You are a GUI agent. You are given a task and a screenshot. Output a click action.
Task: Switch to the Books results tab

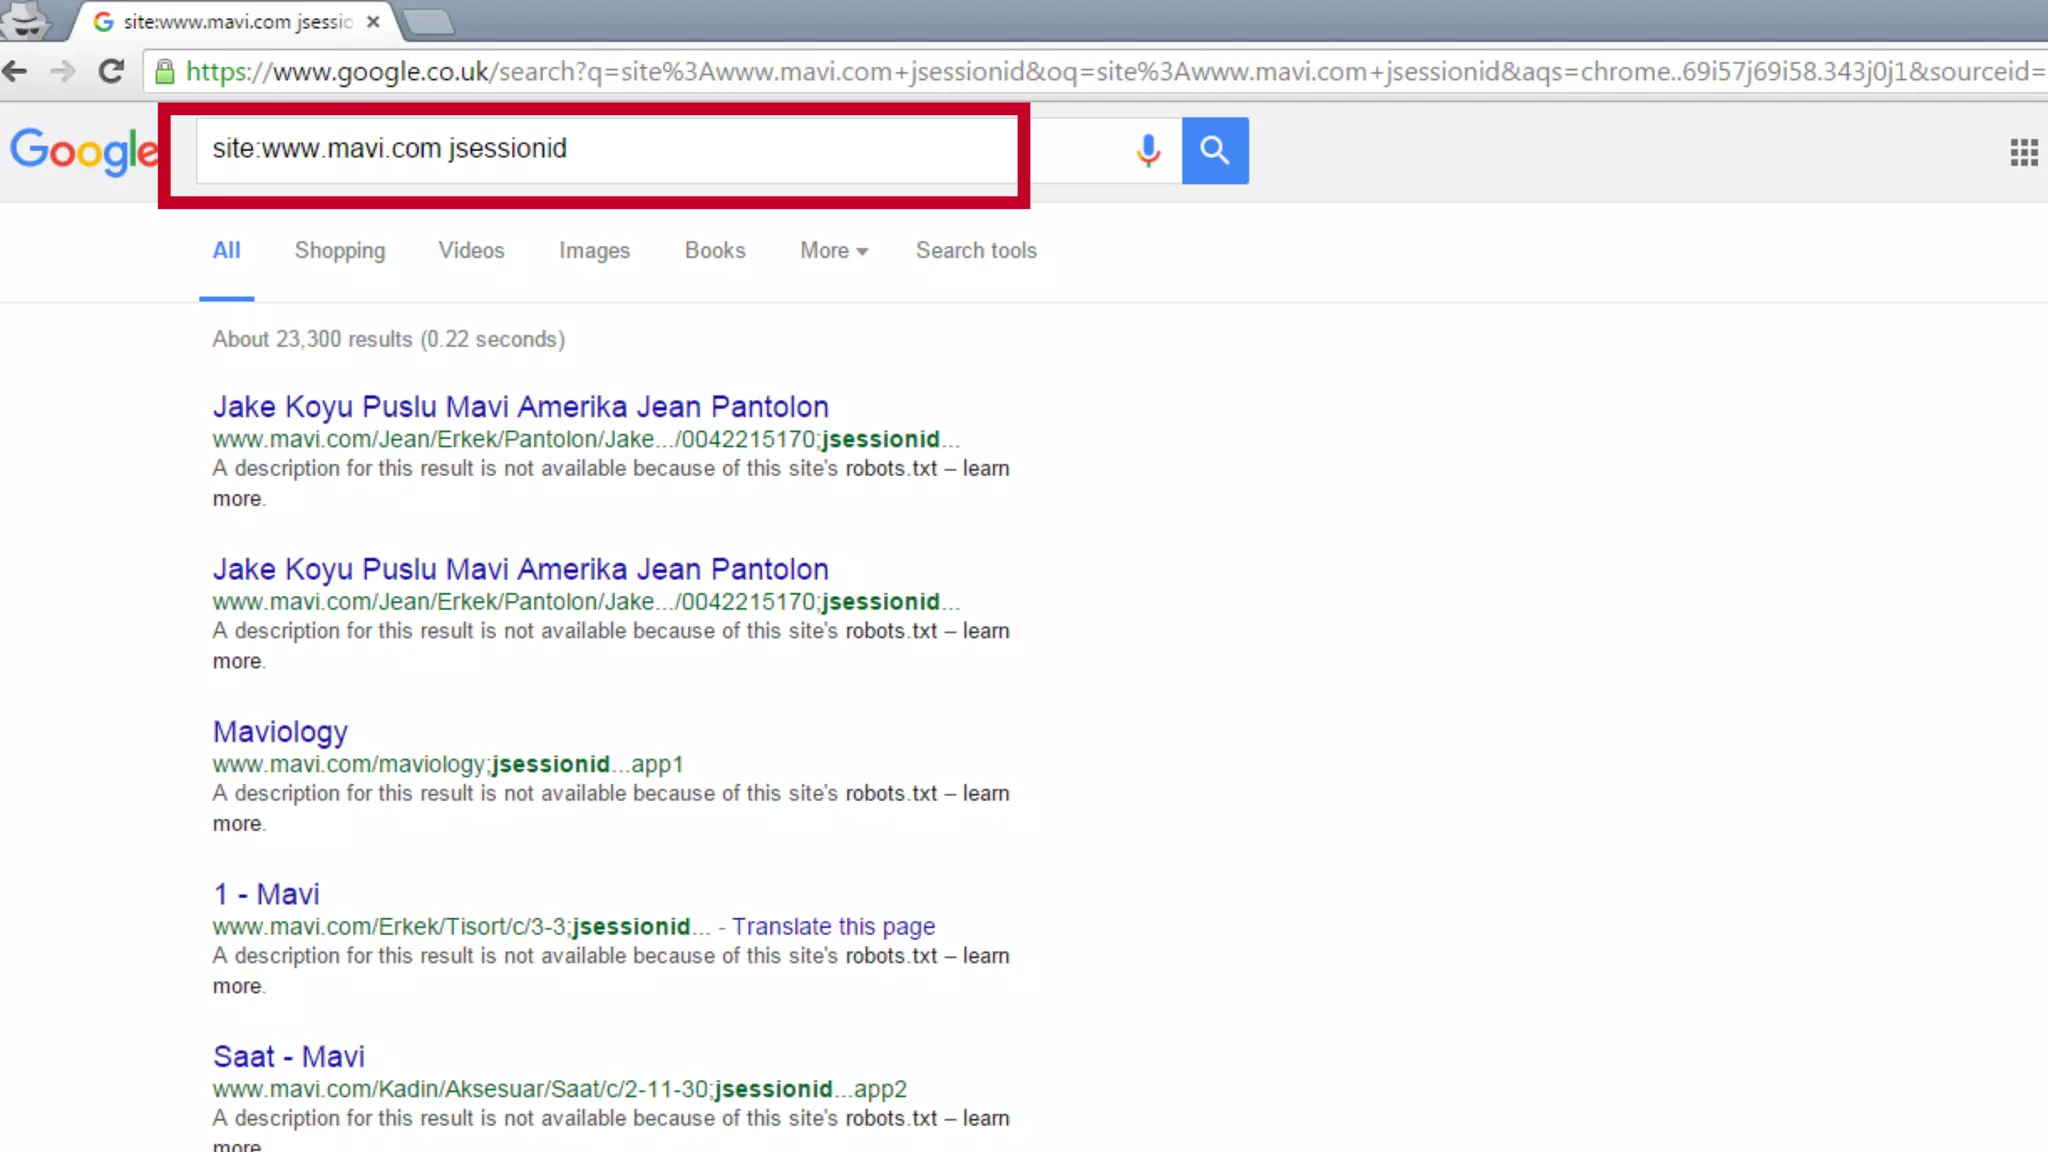[x=714, y=251]
